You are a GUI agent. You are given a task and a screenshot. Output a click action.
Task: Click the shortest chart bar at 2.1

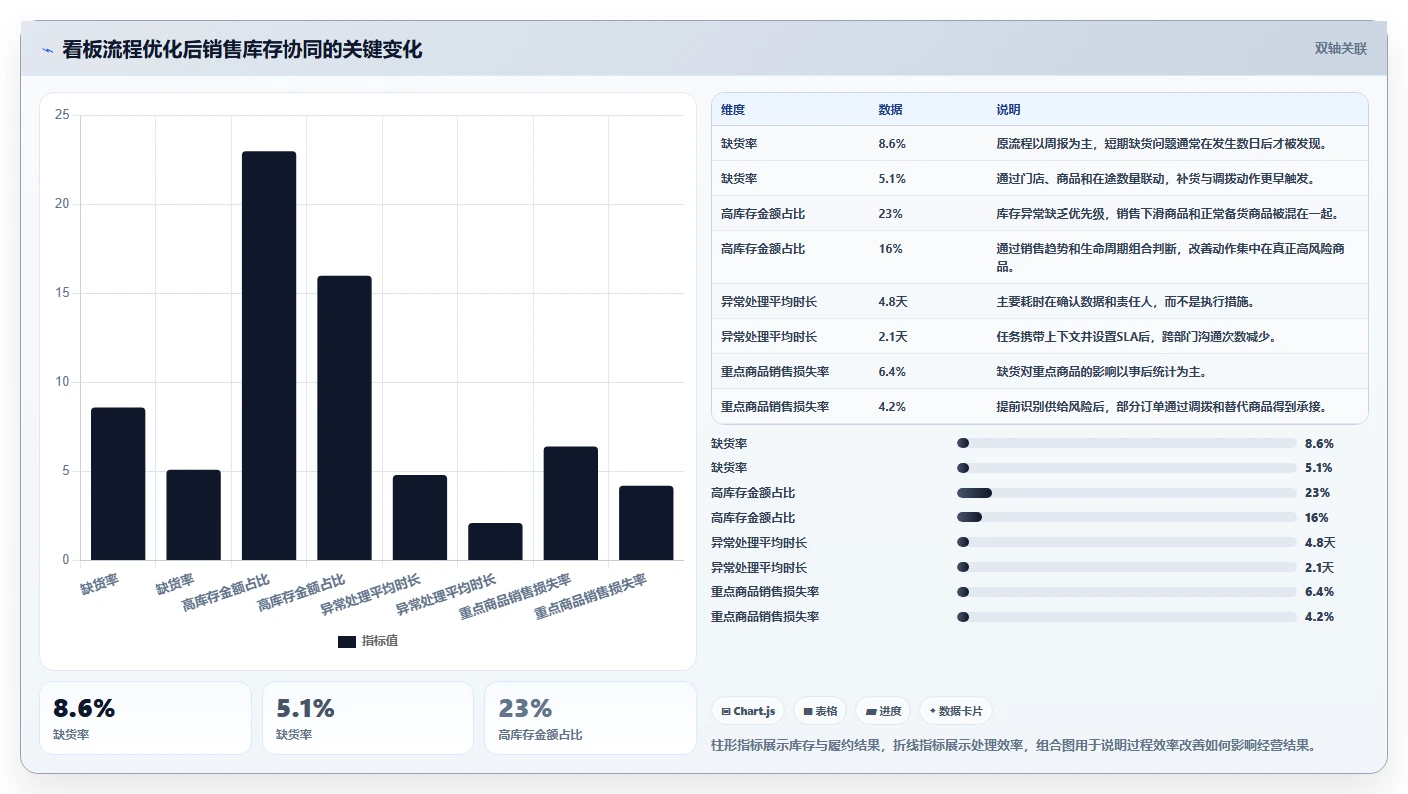(495, 541)
